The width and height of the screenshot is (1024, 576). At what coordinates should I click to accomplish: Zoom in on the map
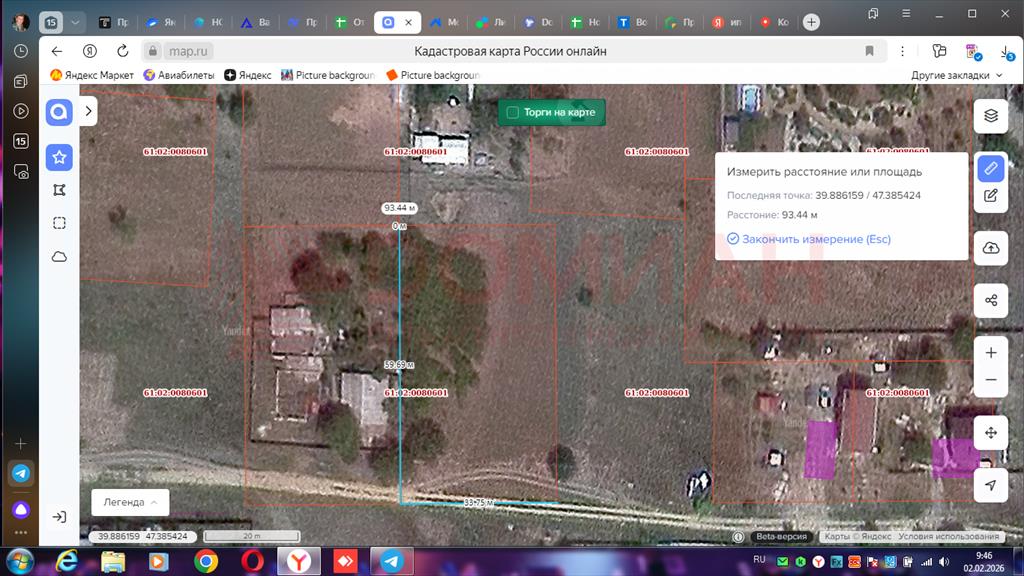pyautogui.click(x=990, y=353)
